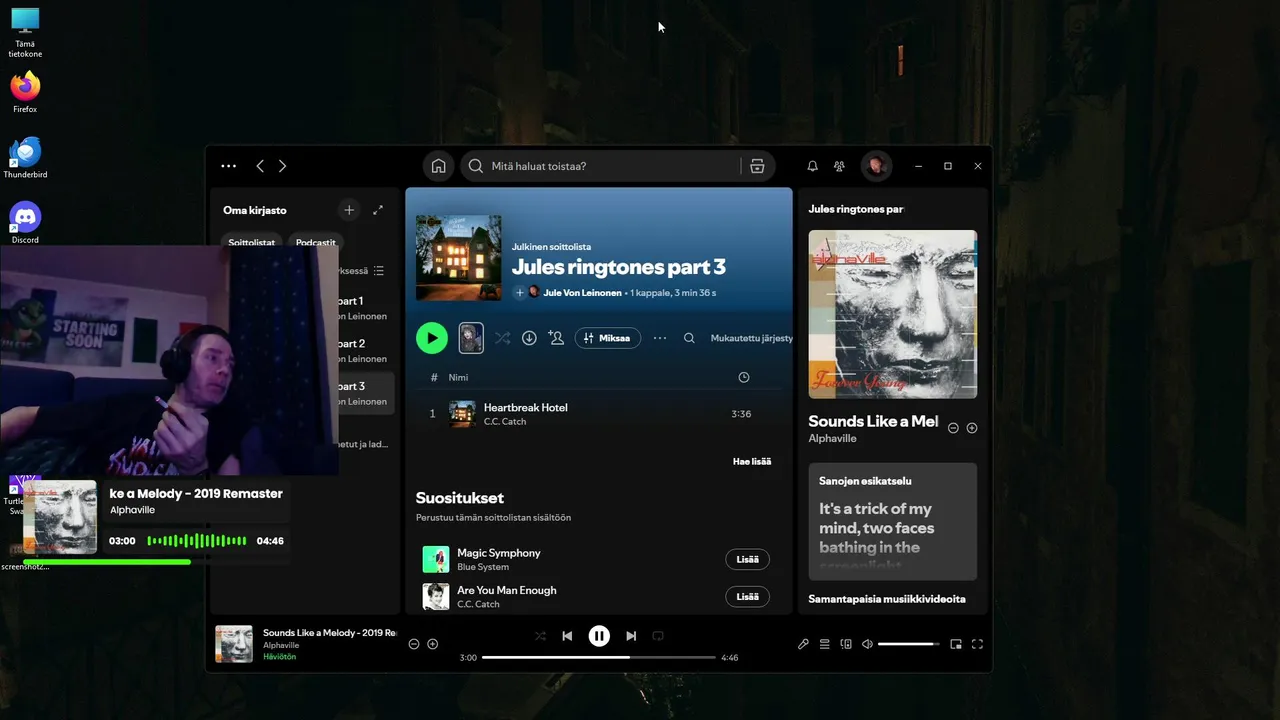Select the Soittolistat filter chip

[x=251, y=243]
